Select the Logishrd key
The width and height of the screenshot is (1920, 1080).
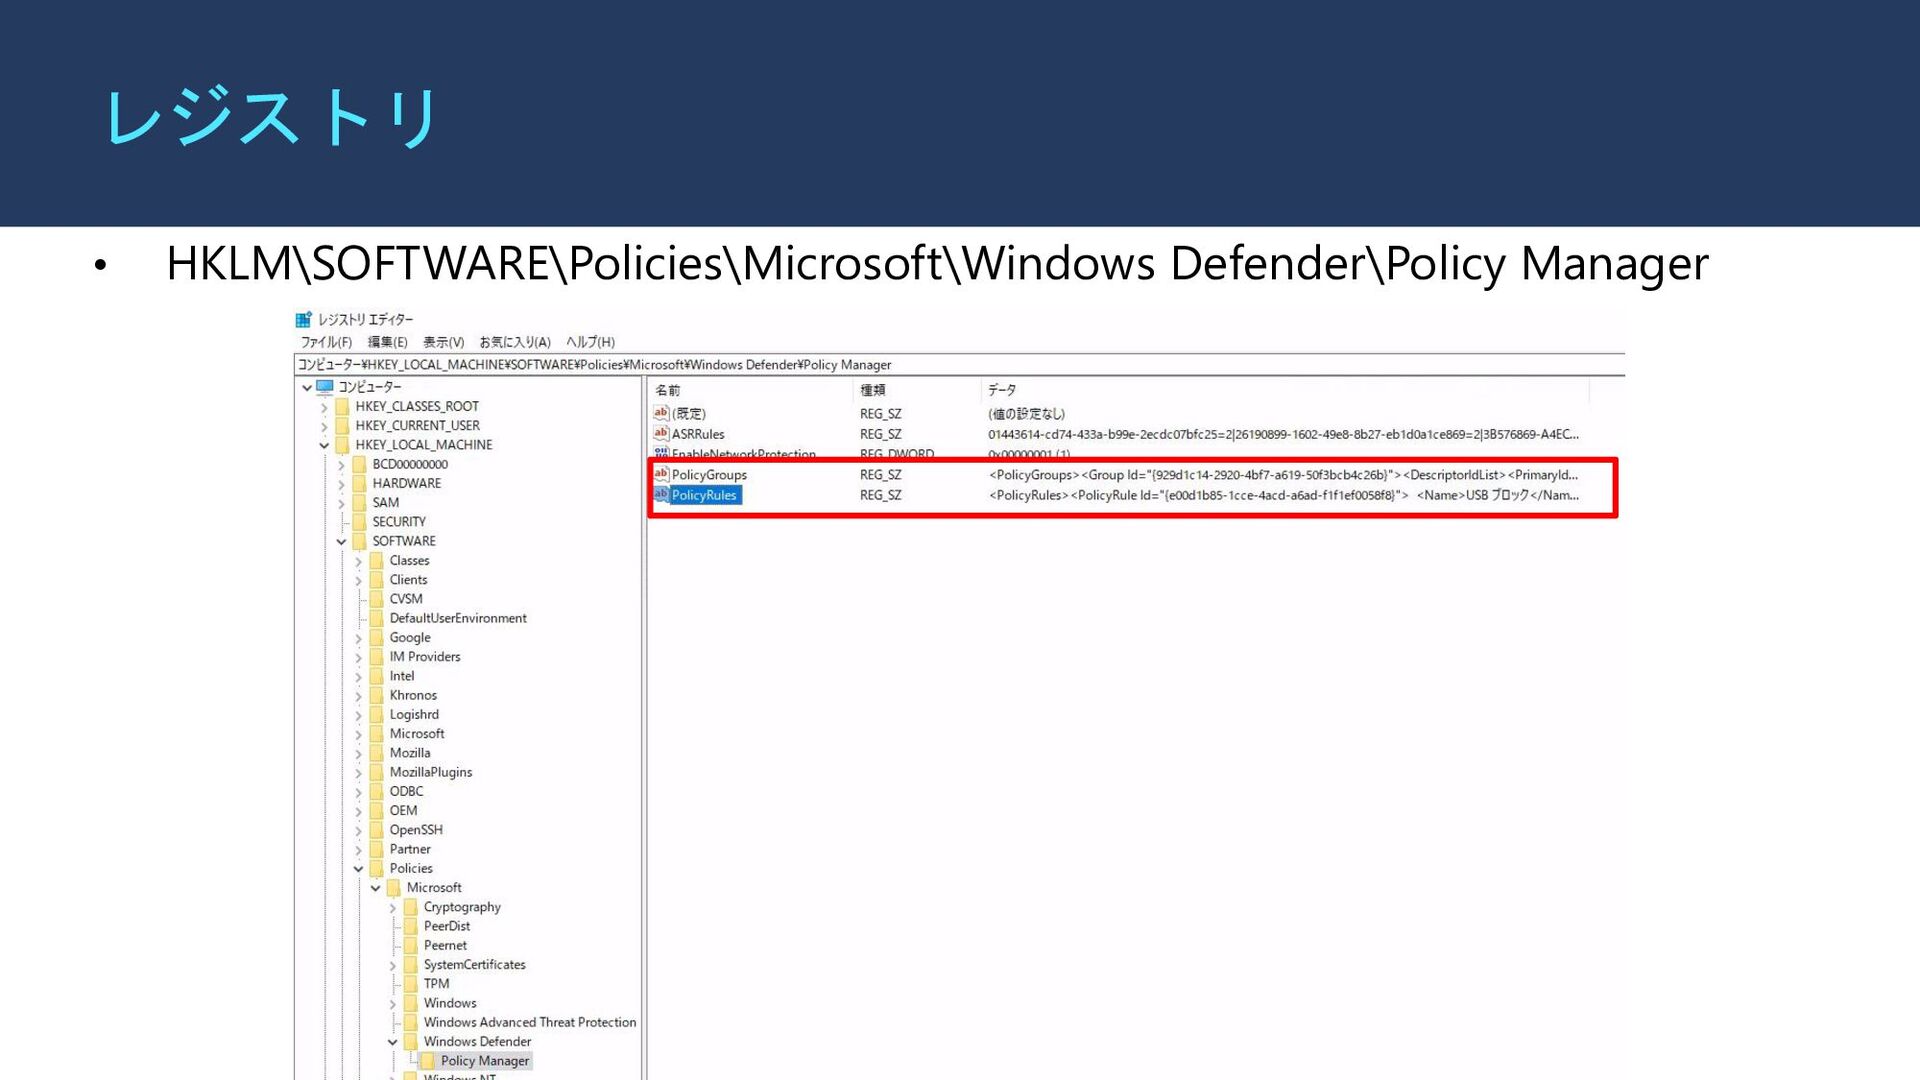[x=414, y=715]
